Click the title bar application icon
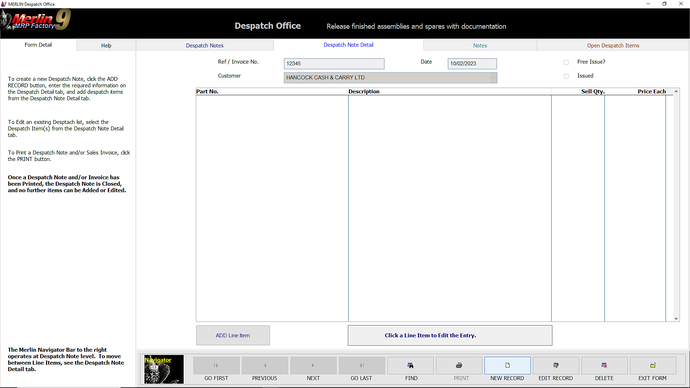The width and height of the screenshot is (690, 388). point(4,4)
